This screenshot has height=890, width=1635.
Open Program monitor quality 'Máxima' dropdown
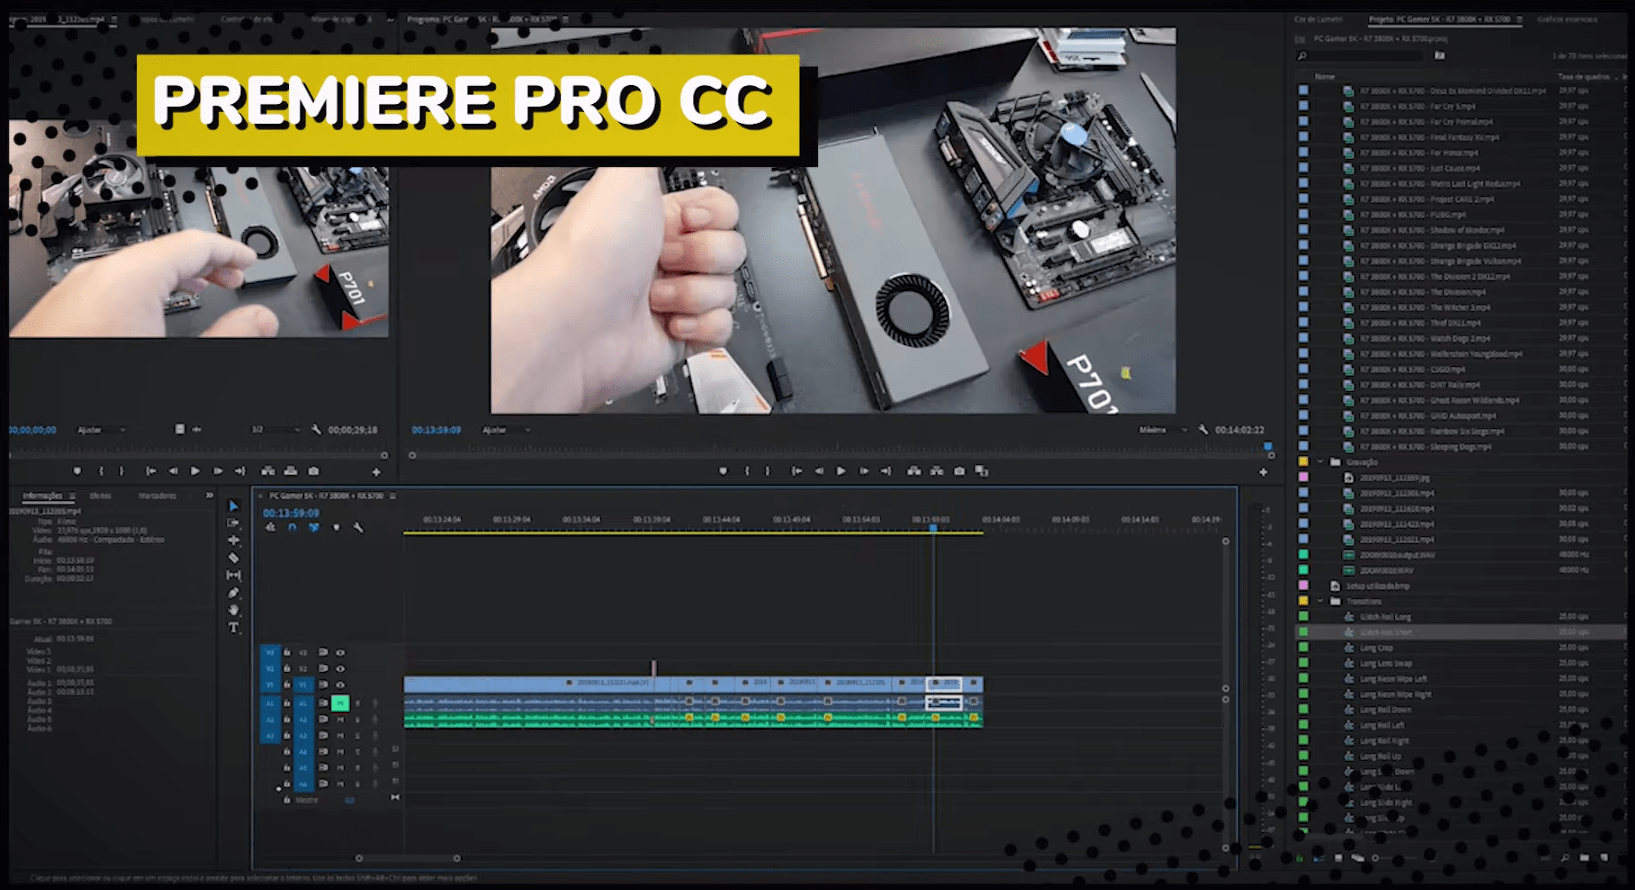click(x=1163, y=430)
